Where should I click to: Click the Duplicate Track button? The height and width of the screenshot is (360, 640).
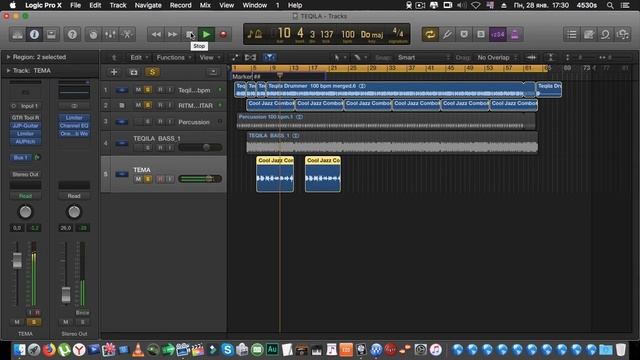pos(133,72)
